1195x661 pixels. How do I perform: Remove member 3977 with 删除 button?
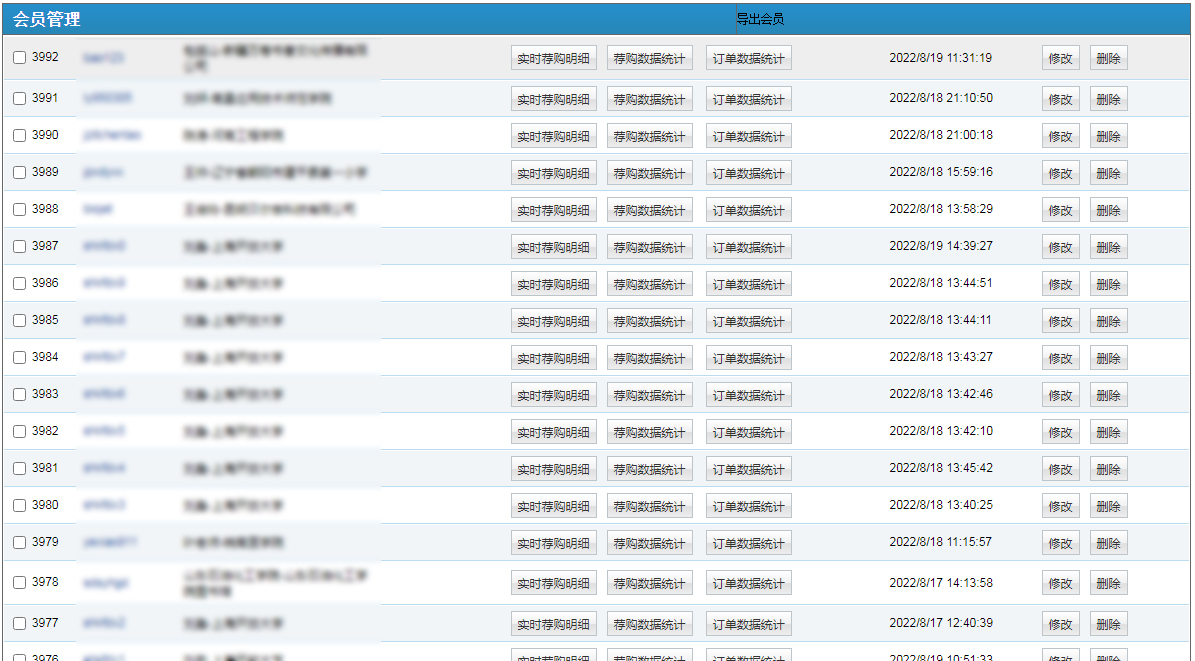(1108, 625)
